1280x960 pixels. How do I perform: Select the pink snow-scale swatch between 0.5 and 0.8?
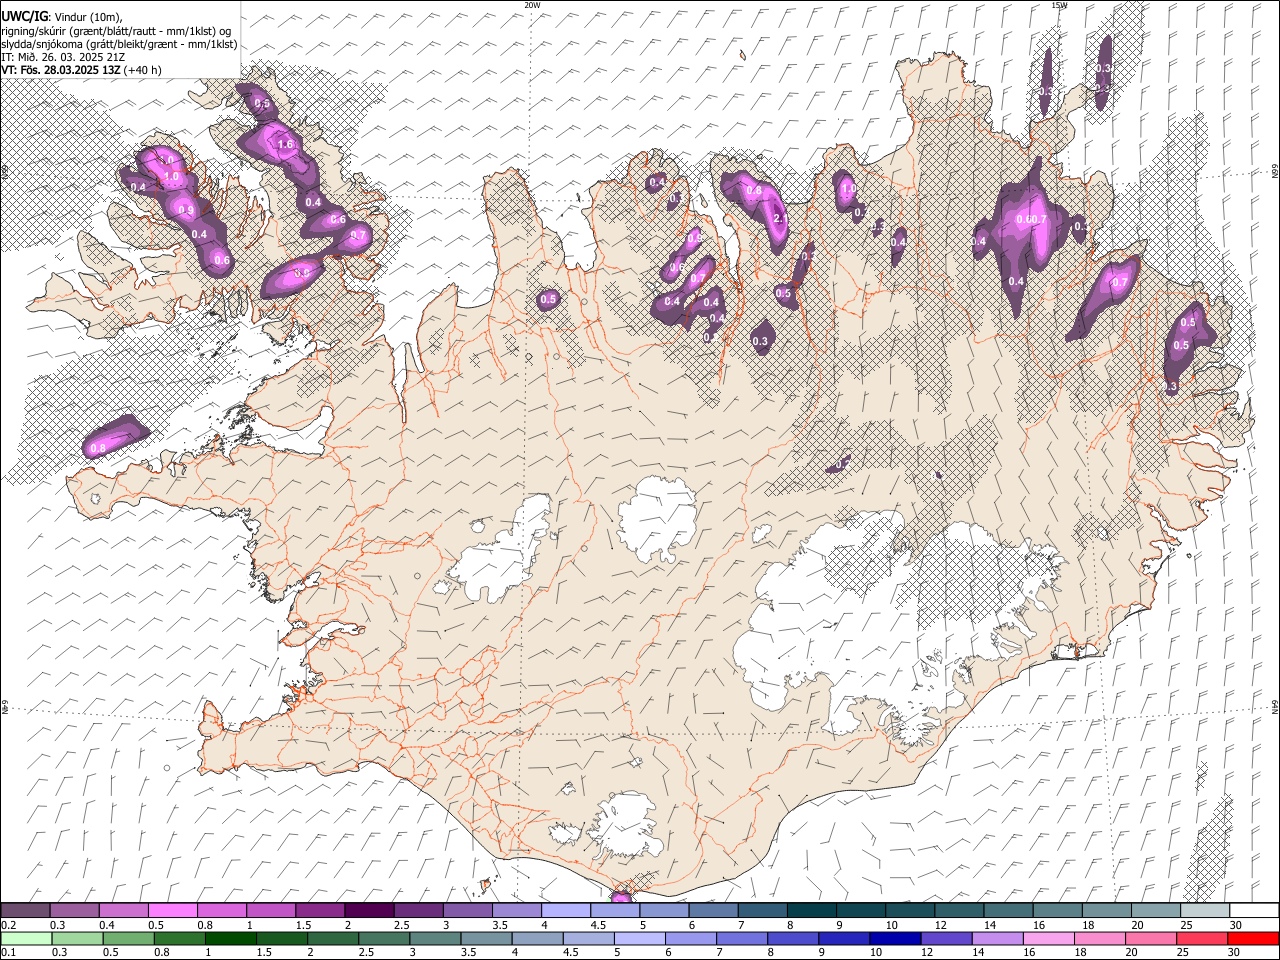pos(172,911)
